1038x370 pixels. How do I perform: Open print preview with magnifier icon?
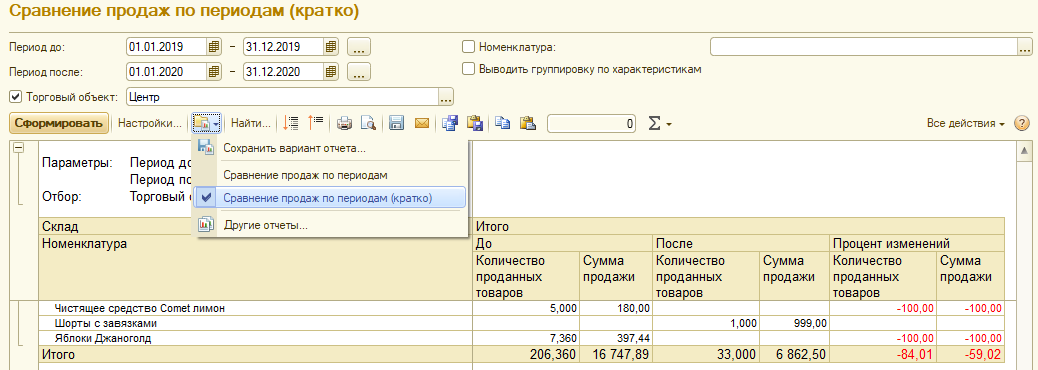(368, 123)
